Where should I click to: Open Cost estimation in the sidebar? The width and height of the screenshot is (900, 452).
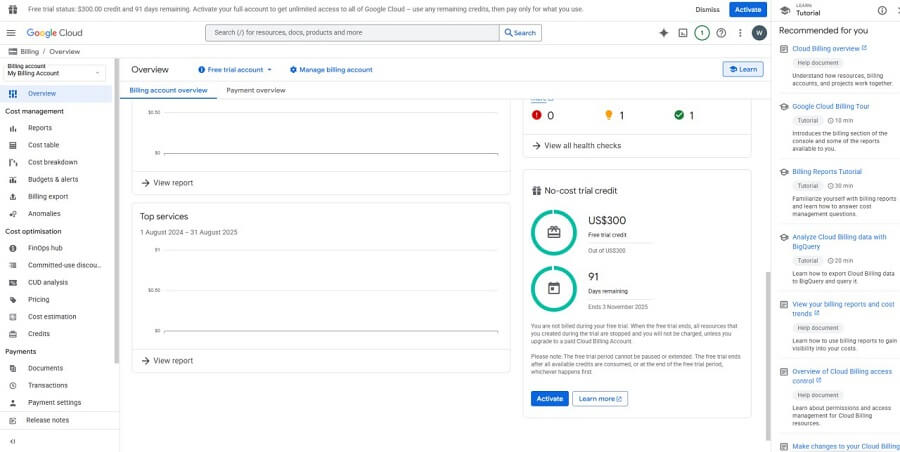point(52,316)
